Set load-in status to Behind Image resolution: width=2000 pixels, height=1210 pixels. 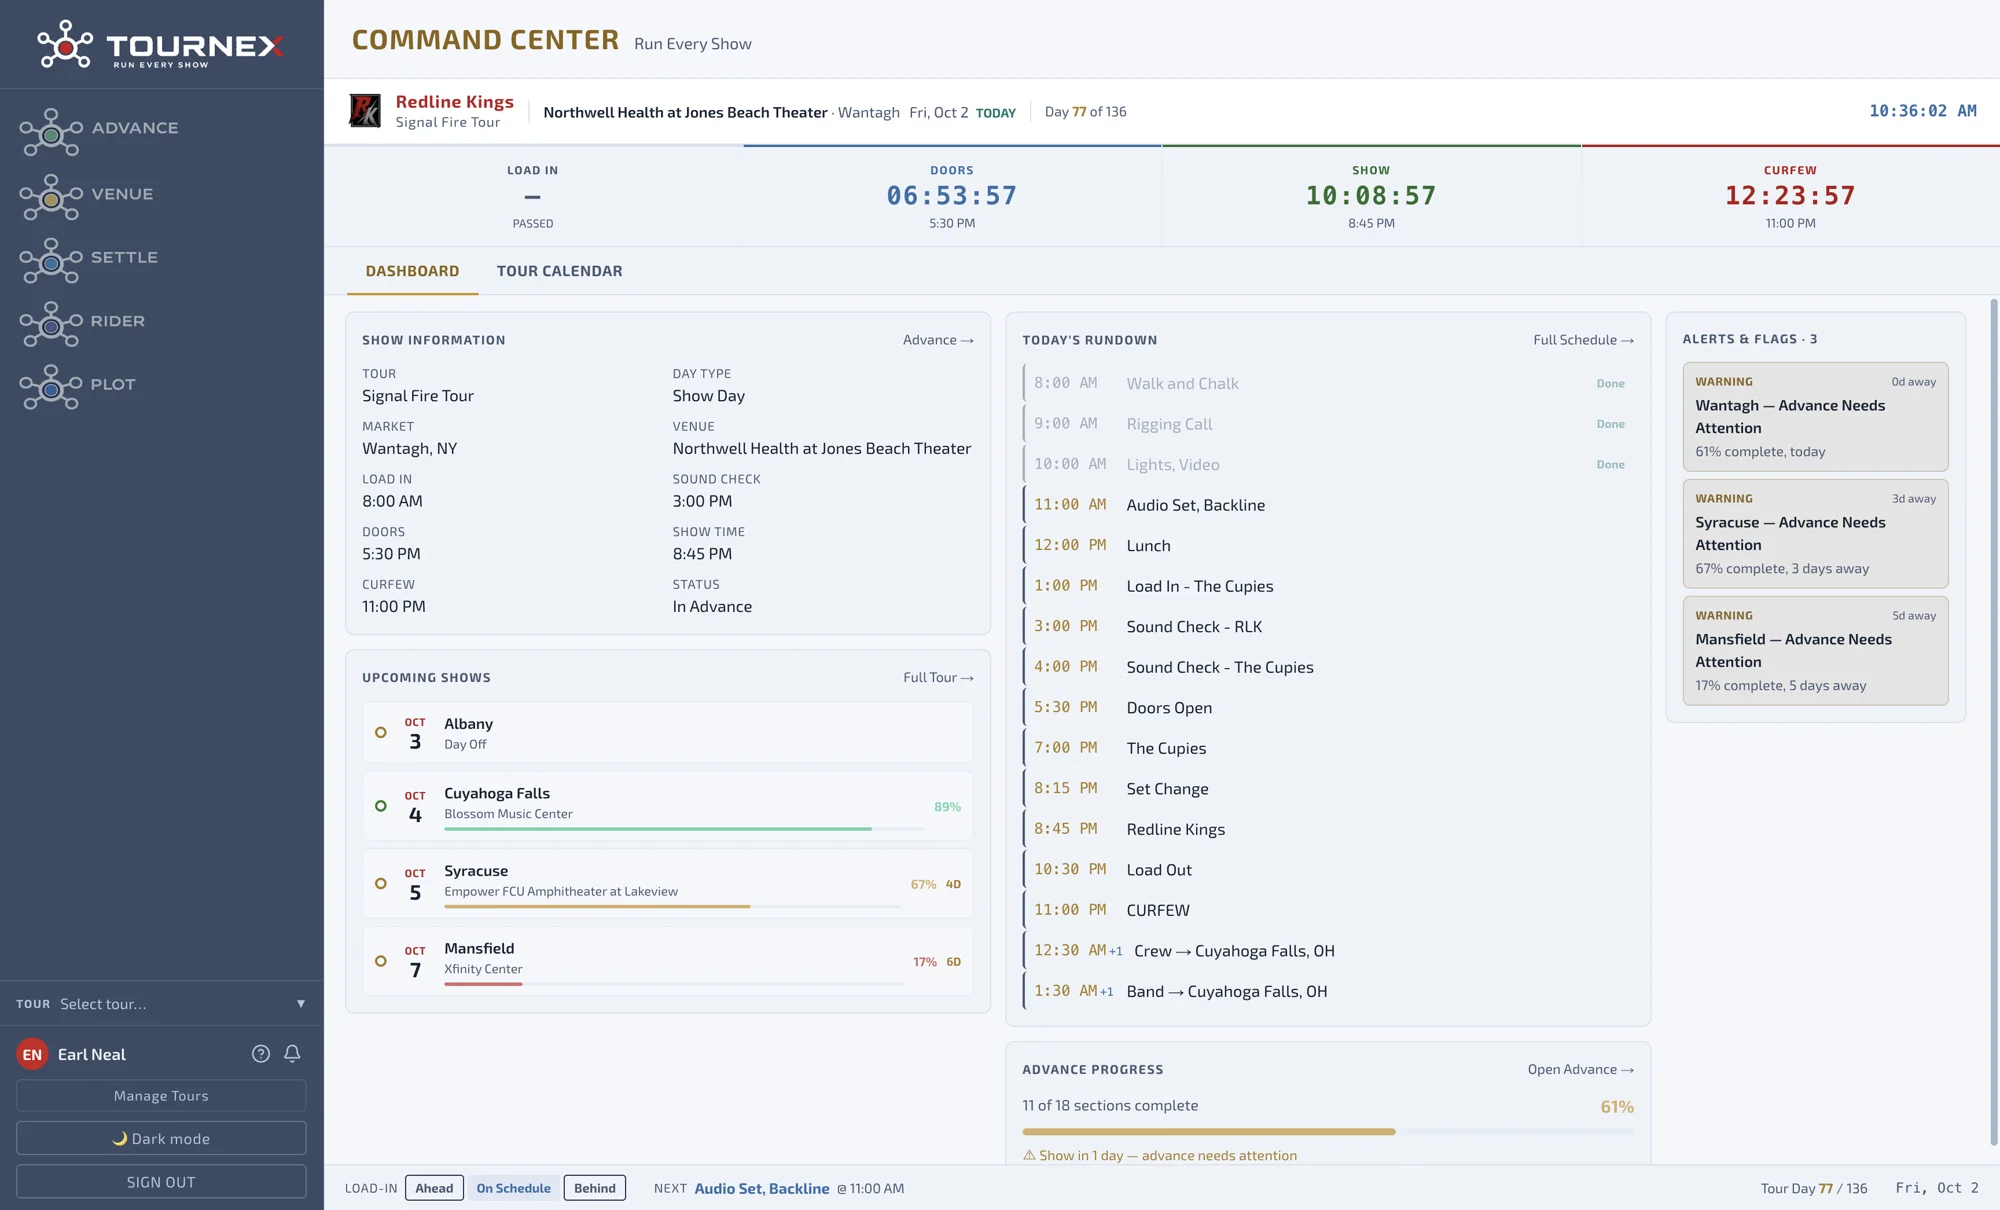click(x=595, y=1188)
